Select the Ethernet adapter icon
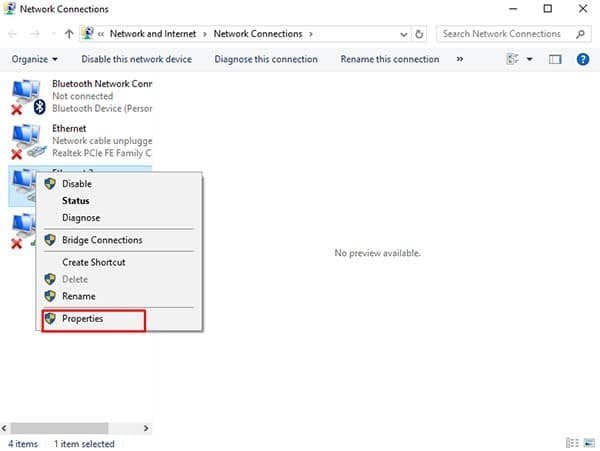The image size is (600, 451). (x=28, y=141)
